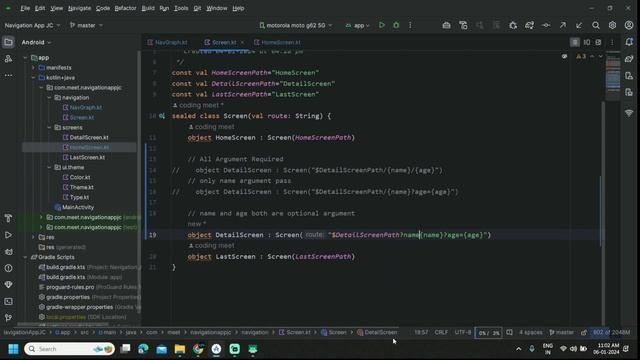Image resolution: width=640 pixels, height=360 pixels.
Task: Toggle reader mode eye icon in editor
Action: [x=564, y=56]
